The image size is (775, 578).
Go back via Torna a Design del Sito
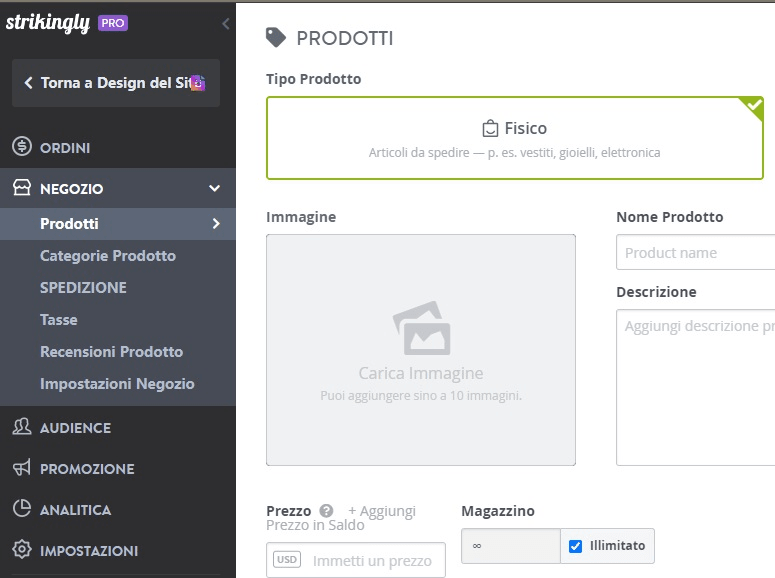coord(116,83)
